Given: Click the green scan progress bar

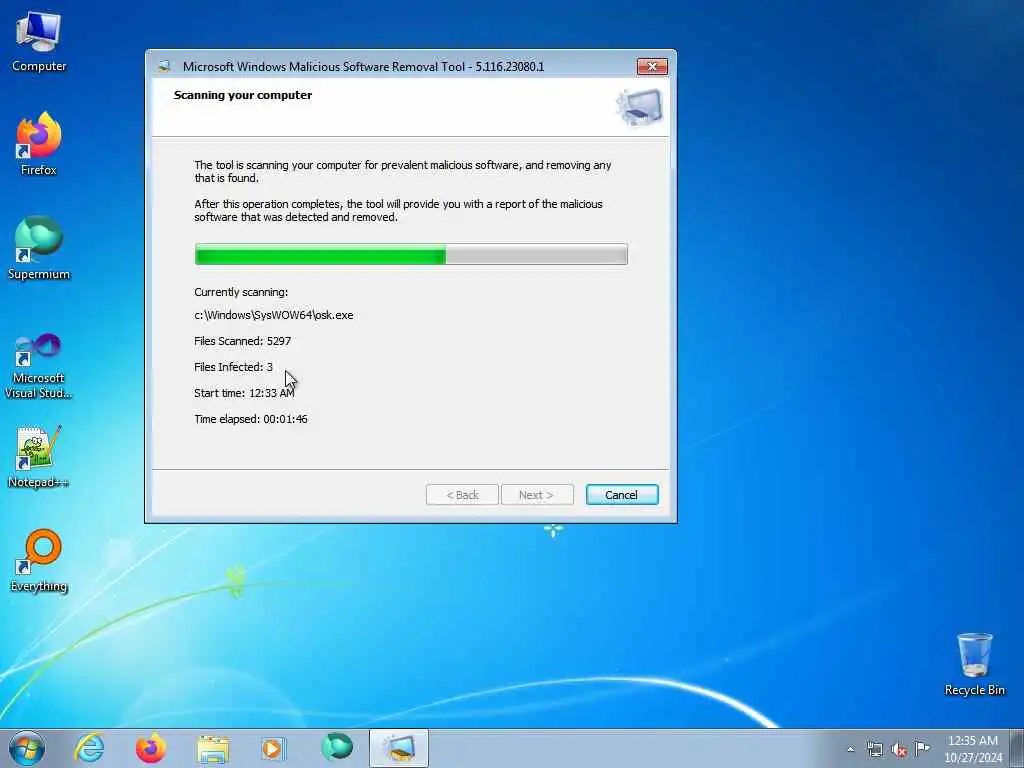Looking at the screenshot, I should (411, 254).
